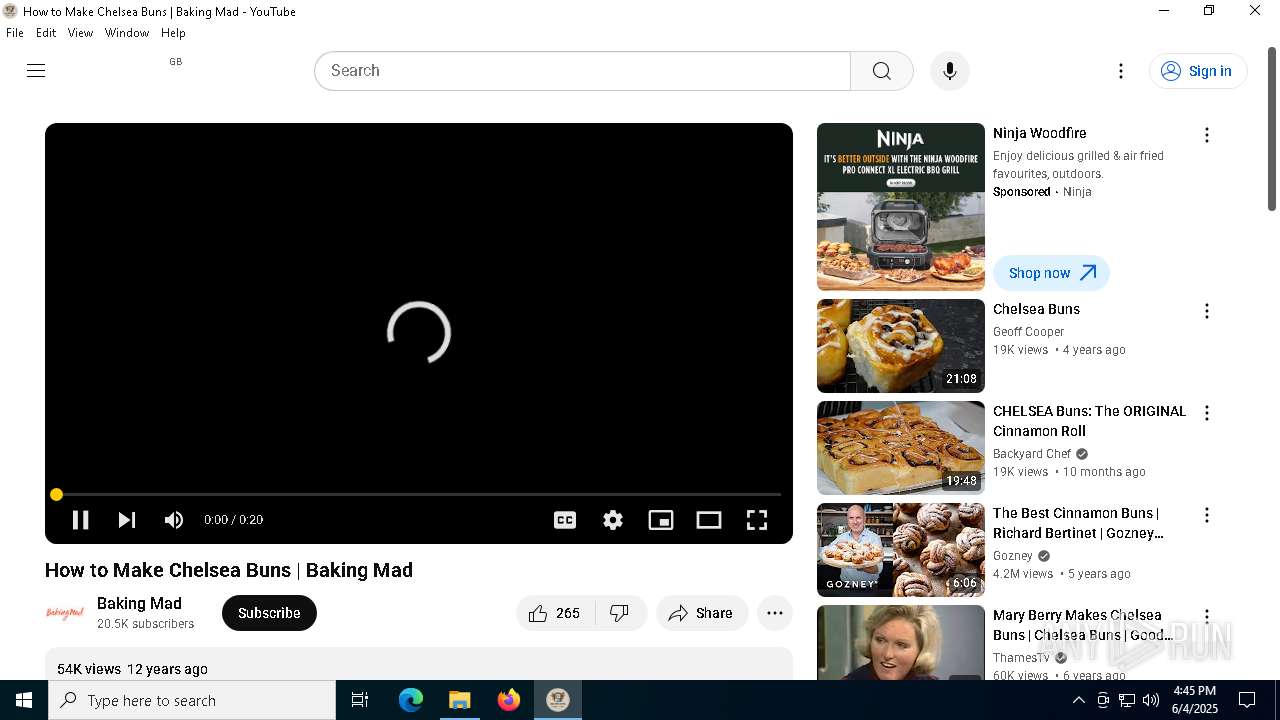Open the Window menu
The width and height of the screenshot is (1280, 720).
pyautogui.click(x=127, y=33)
